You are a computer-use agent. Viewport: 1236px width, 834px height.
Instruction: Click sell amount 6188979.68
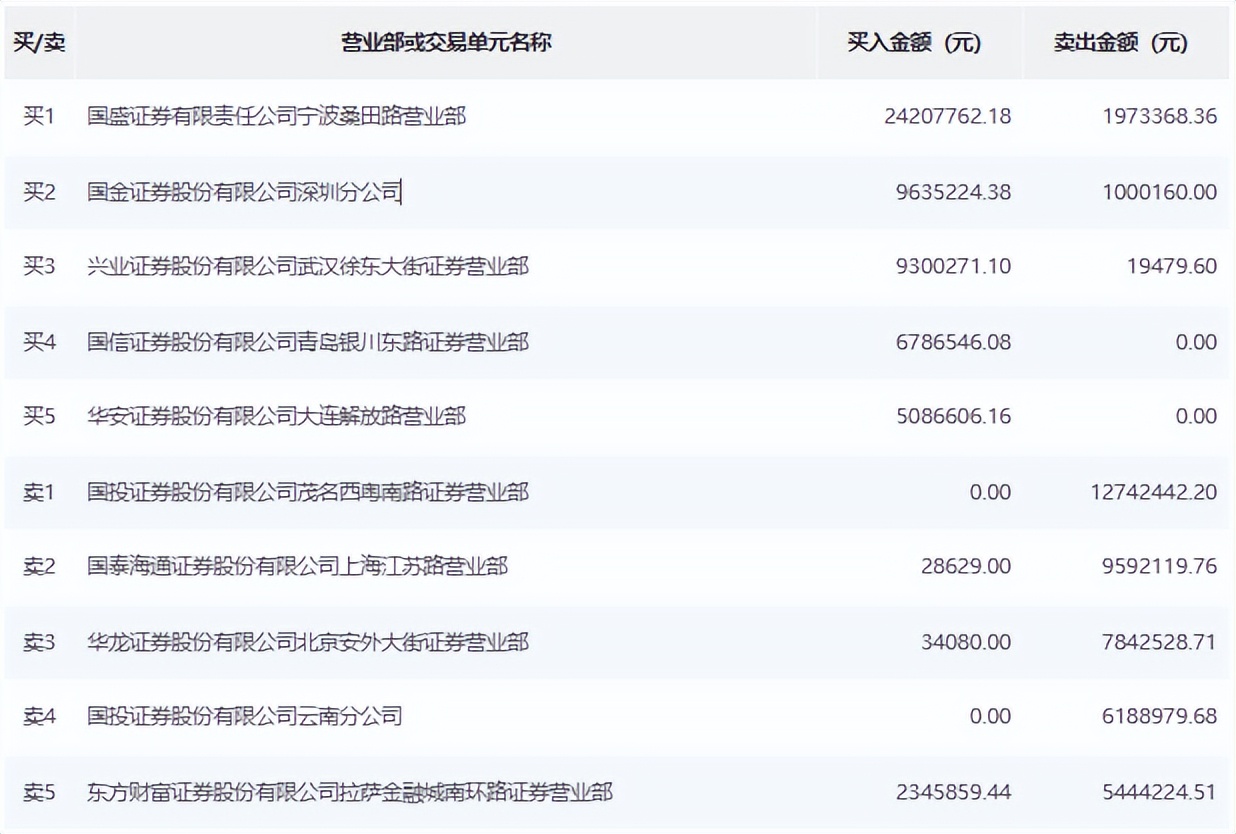click(1160, 716)
